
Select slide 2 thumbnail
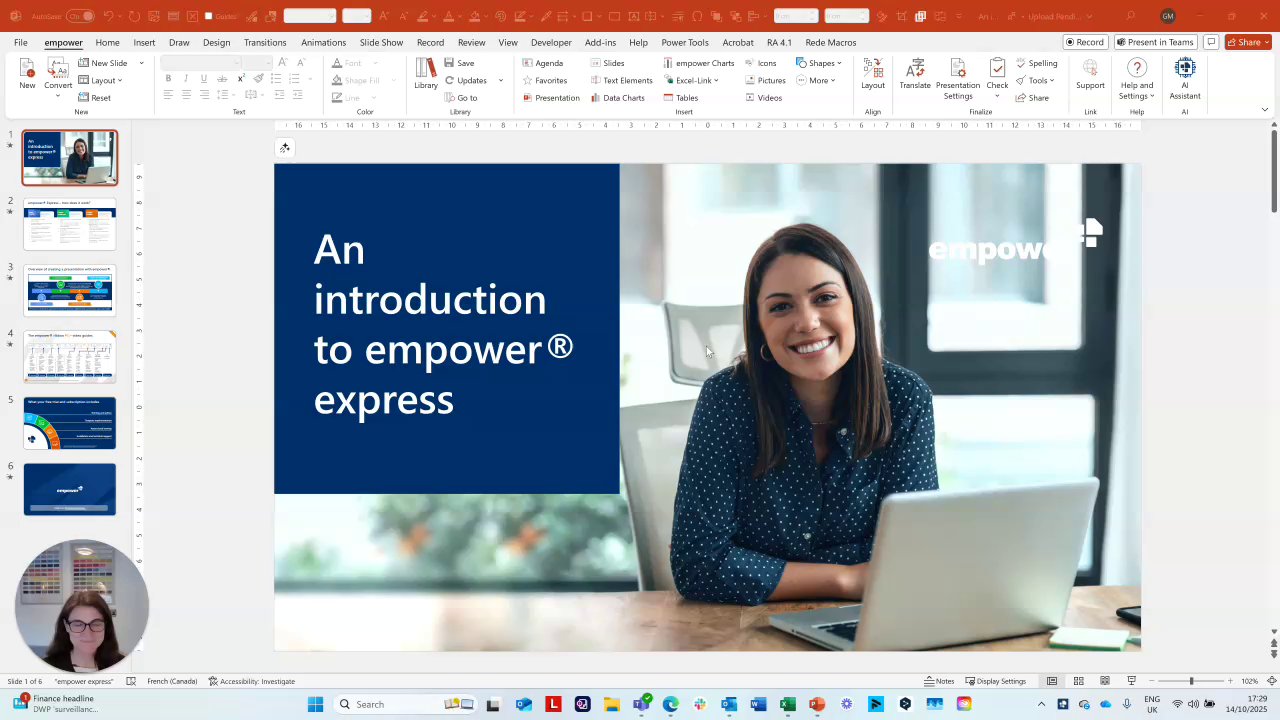click(x=70, y=224)
